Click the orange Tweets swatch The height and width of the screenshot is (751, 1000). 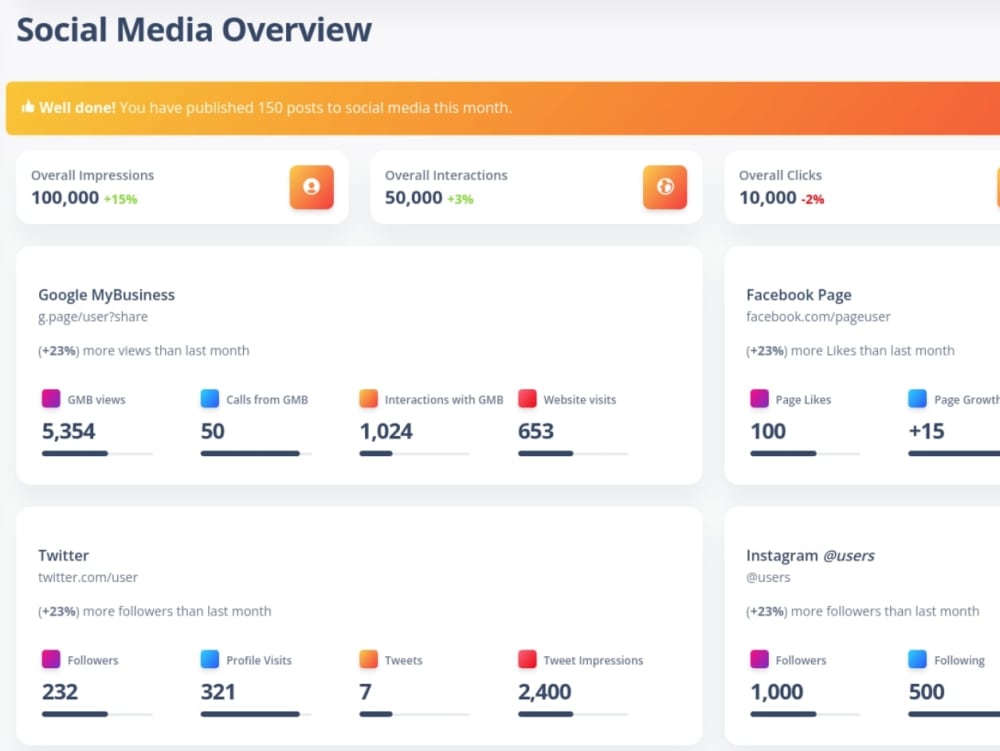[369, 659]
